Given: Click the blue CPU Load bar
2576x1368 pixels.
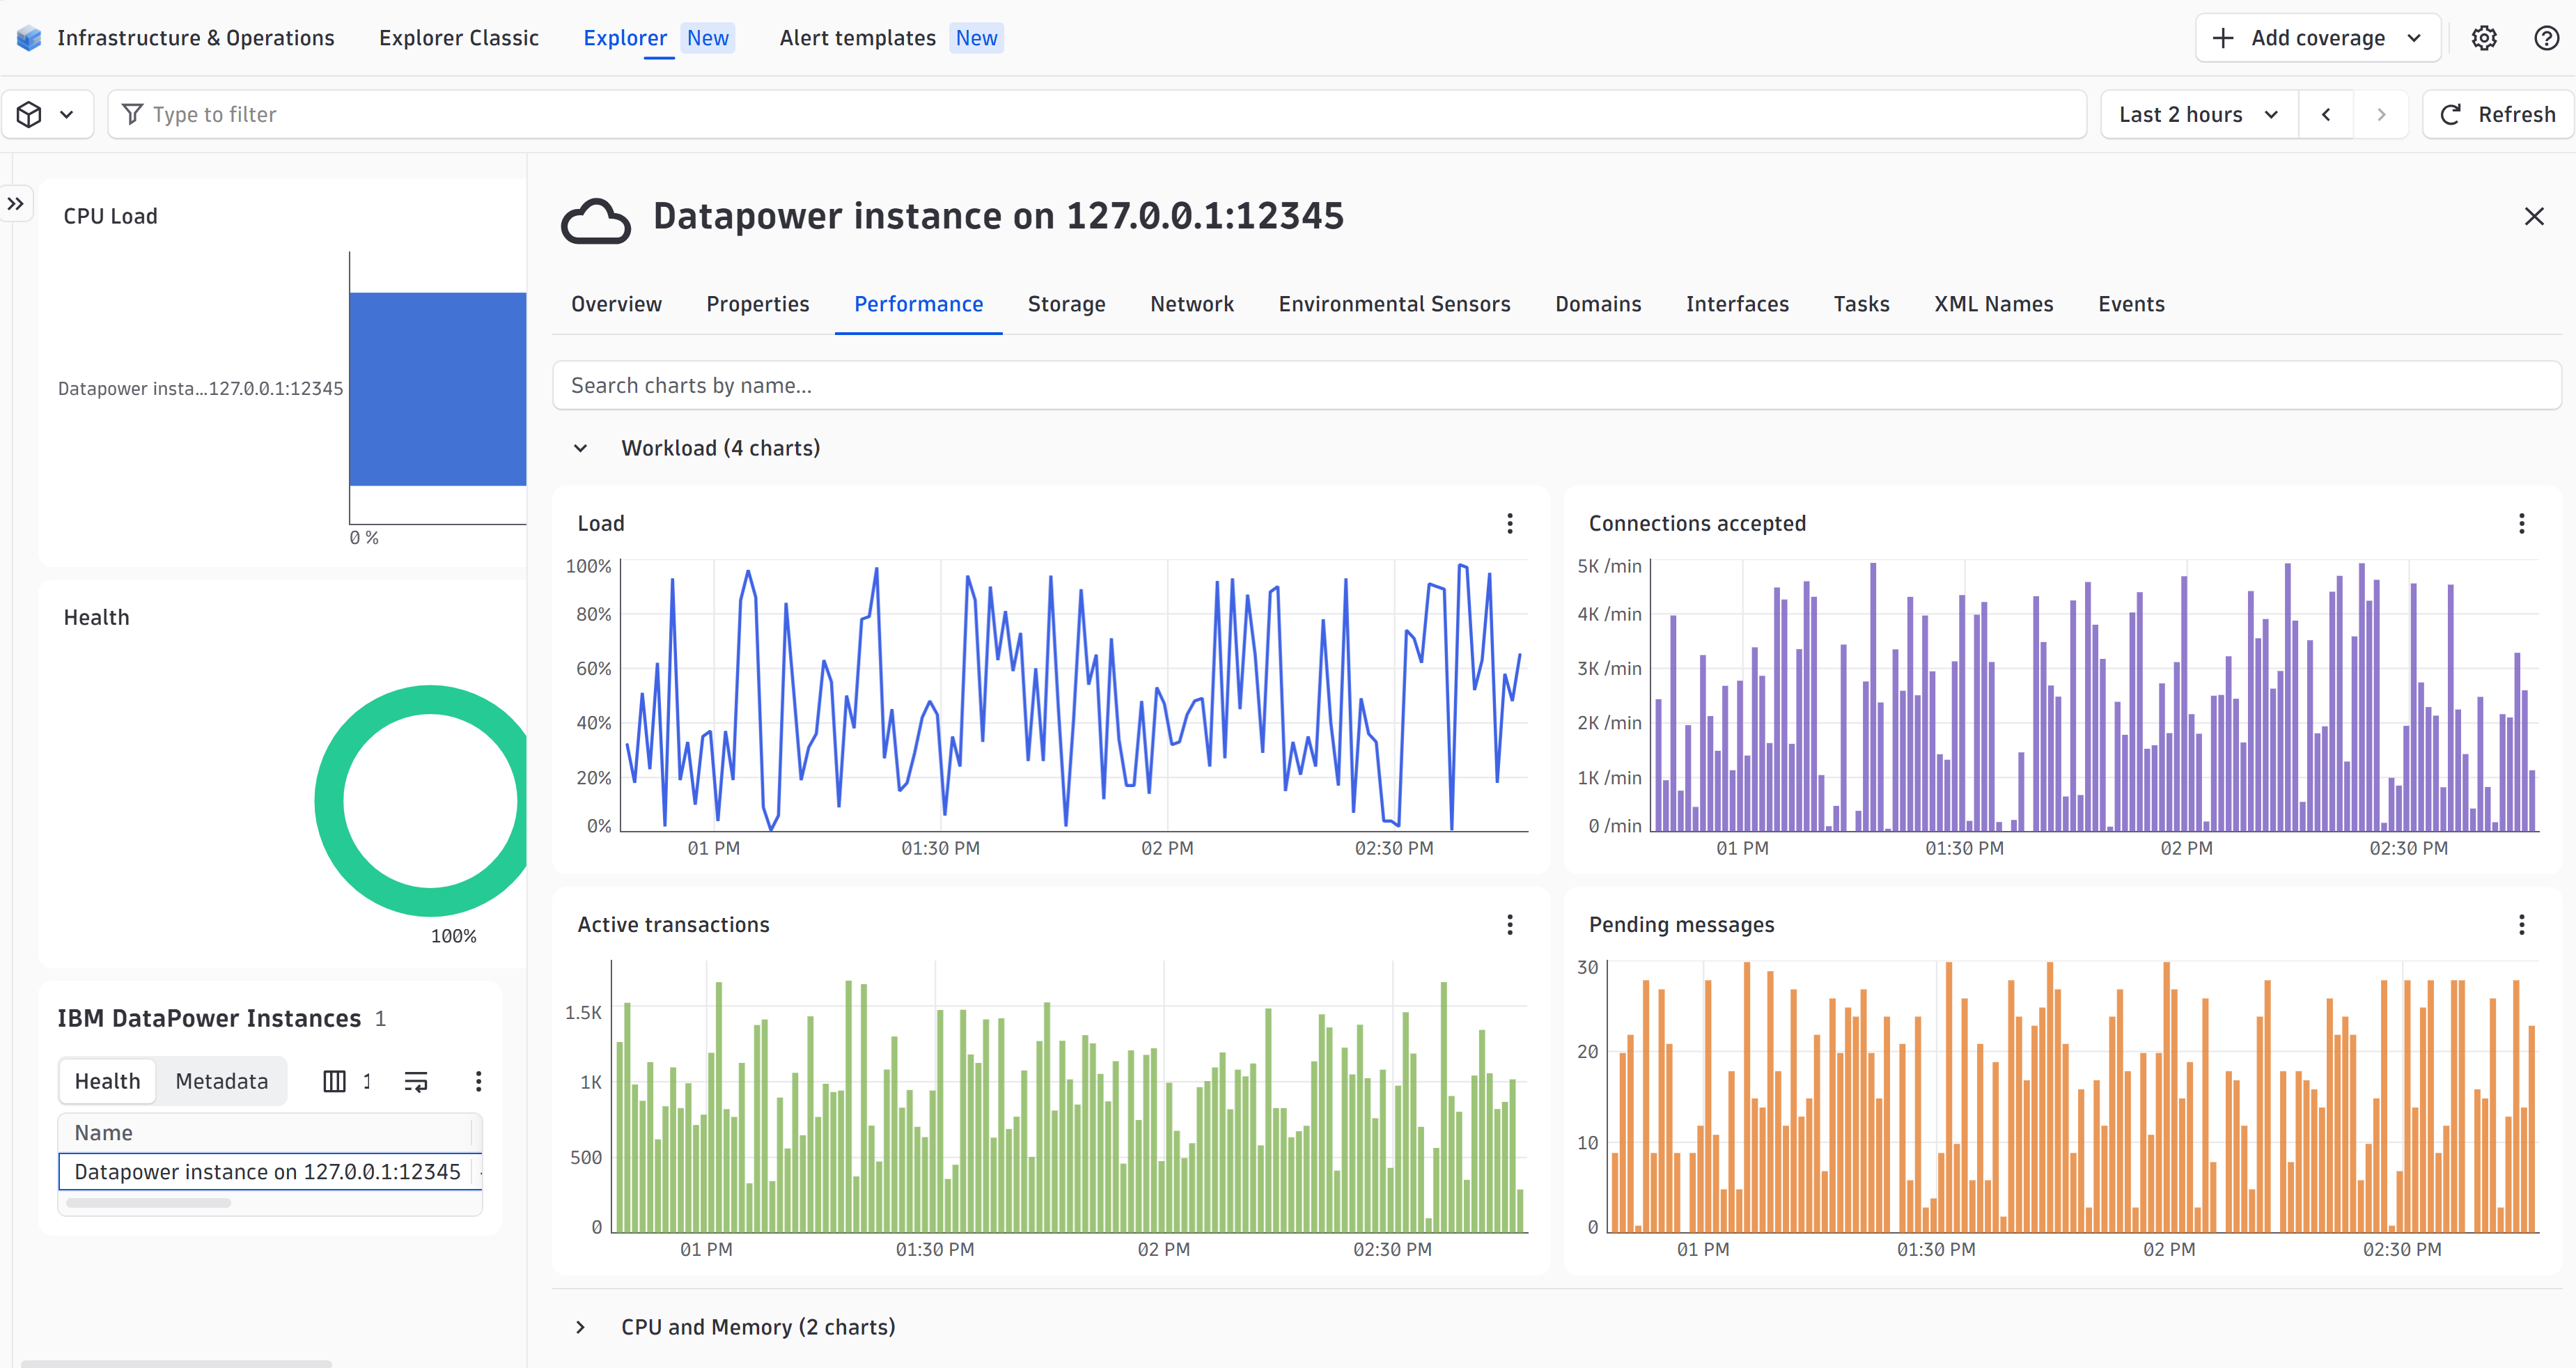Looking at the screenshot, I should pos(437,389).
